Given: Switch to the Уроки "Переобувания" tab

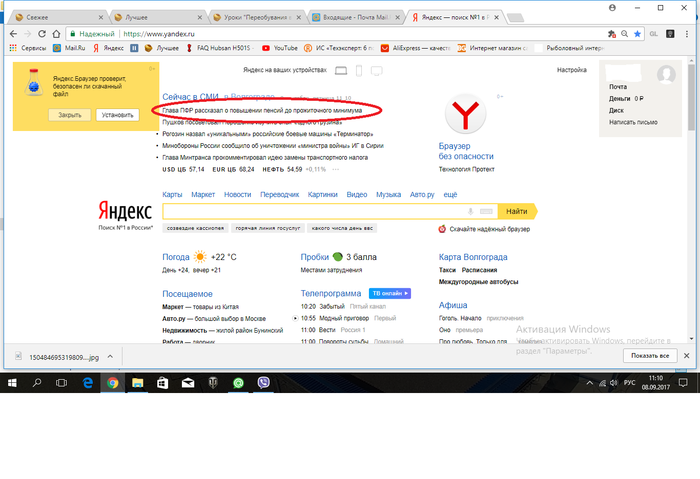Looking at the screenshot, I should [257, 17].
